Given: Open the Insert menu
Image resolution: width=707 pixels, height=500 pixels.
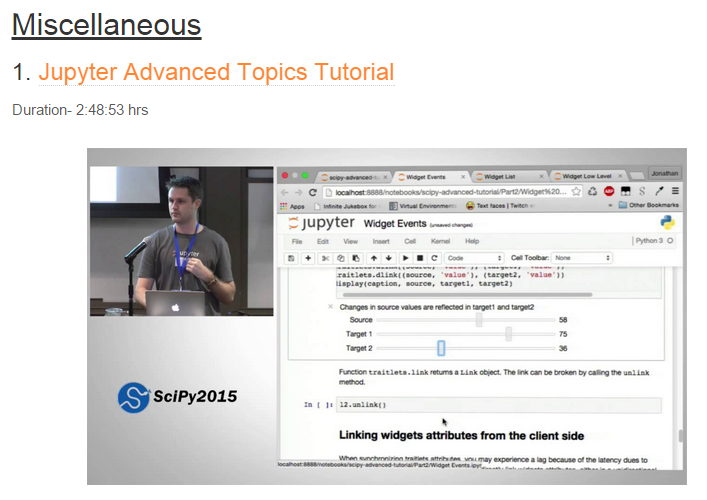Looking at the screenshot, I should tap(381, 241).
